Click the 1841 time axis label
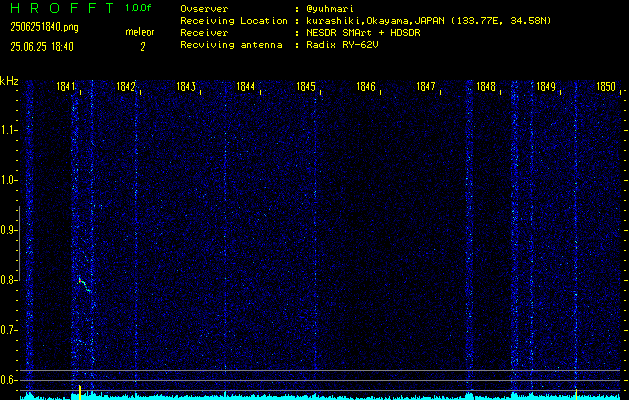Screen dimensions: 629x400 tap(66, 86)
